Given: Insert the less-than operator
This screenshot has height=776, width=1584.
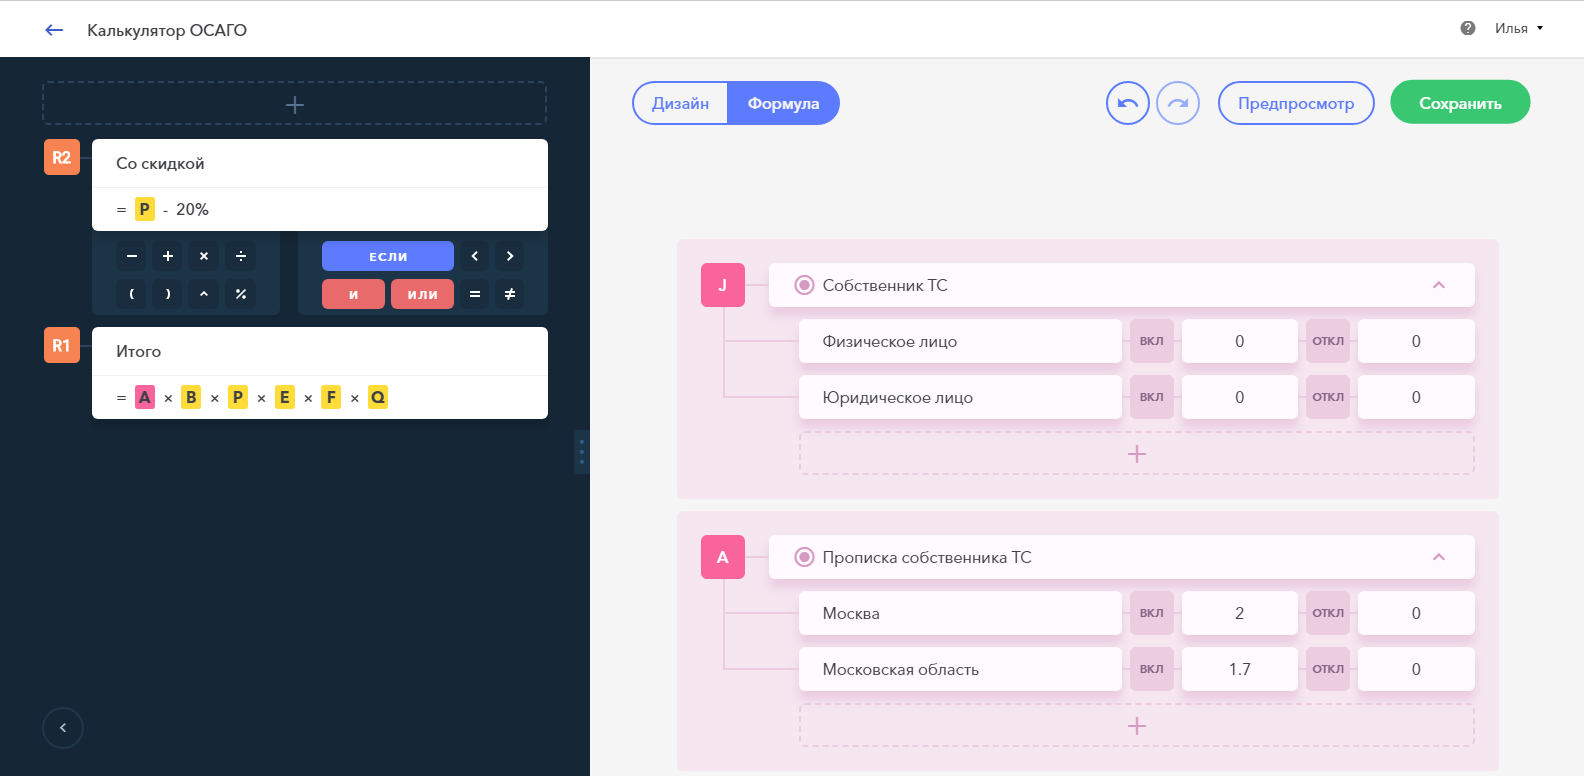Looking at the screenshot, I should coord(475,256).
